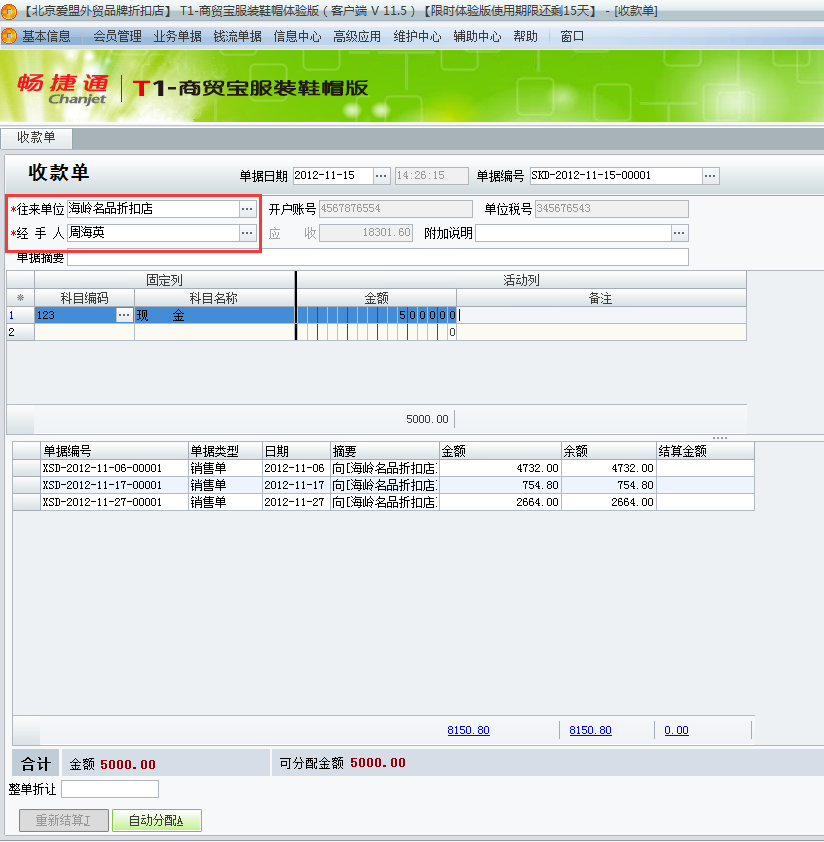Click the 附加说明 input field
Image resolution: width=824 pixels, height=842 pixels.
coord(573,233)
